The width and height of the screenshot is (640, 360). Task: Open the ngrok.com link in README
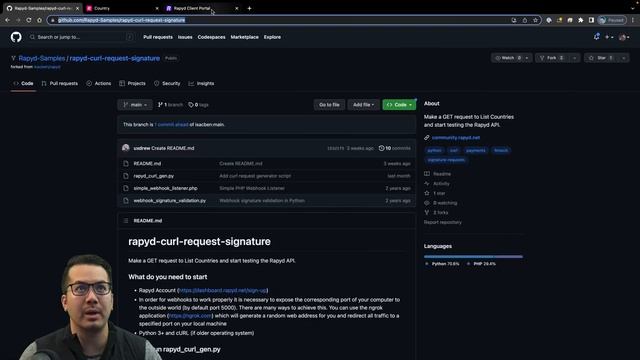(x=190, y=316)
